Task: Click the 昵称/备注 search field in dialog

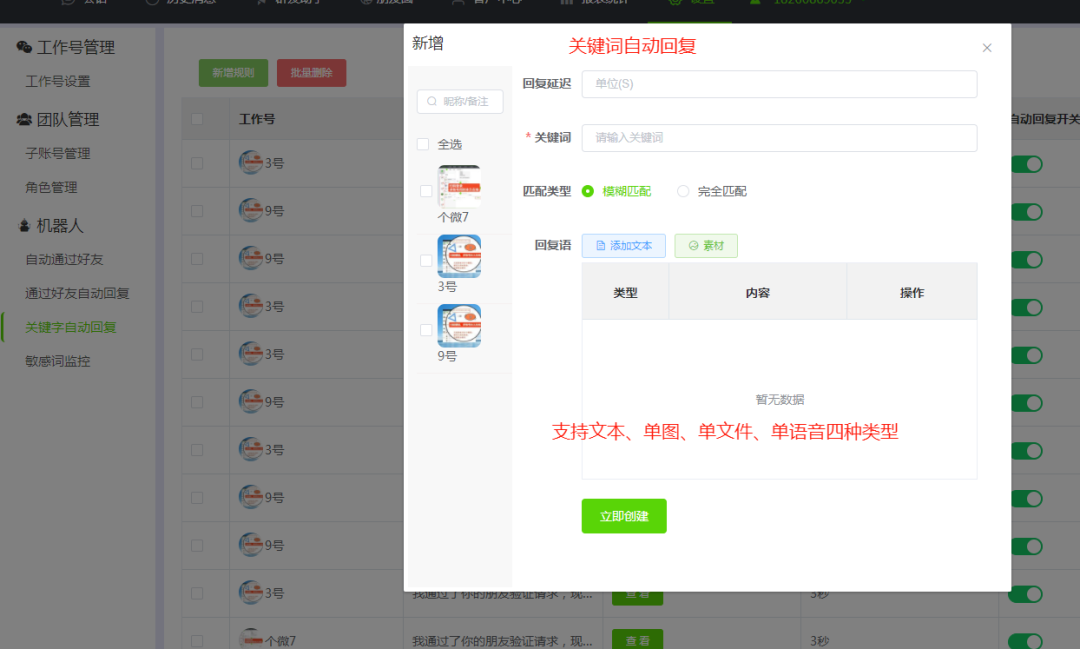Action: pyautogui.click(x=460, y=101)
